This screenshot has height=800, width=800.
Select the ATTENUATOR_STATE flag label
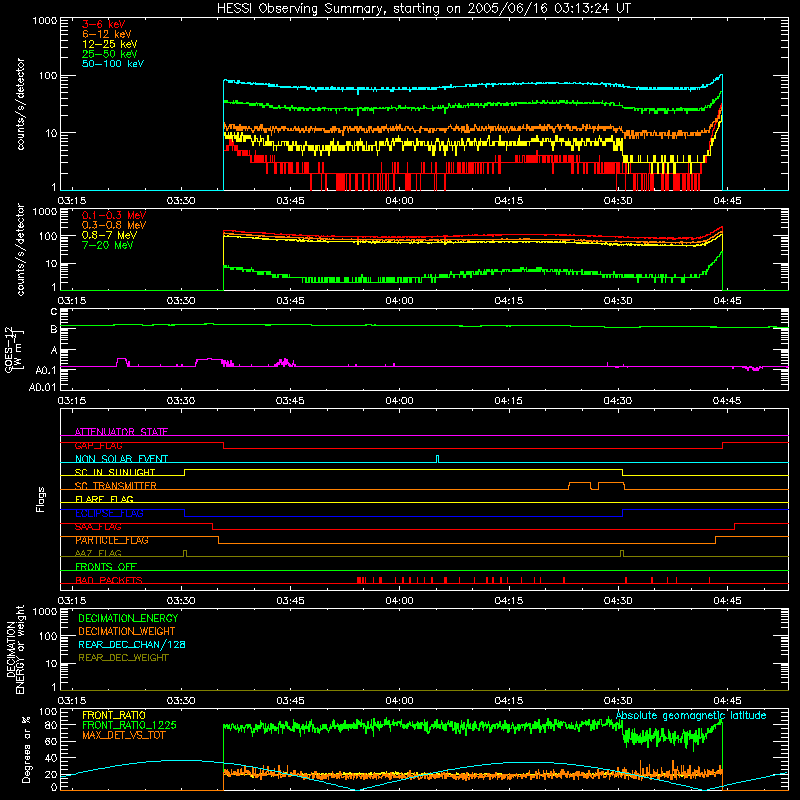(x=121, y=432)
